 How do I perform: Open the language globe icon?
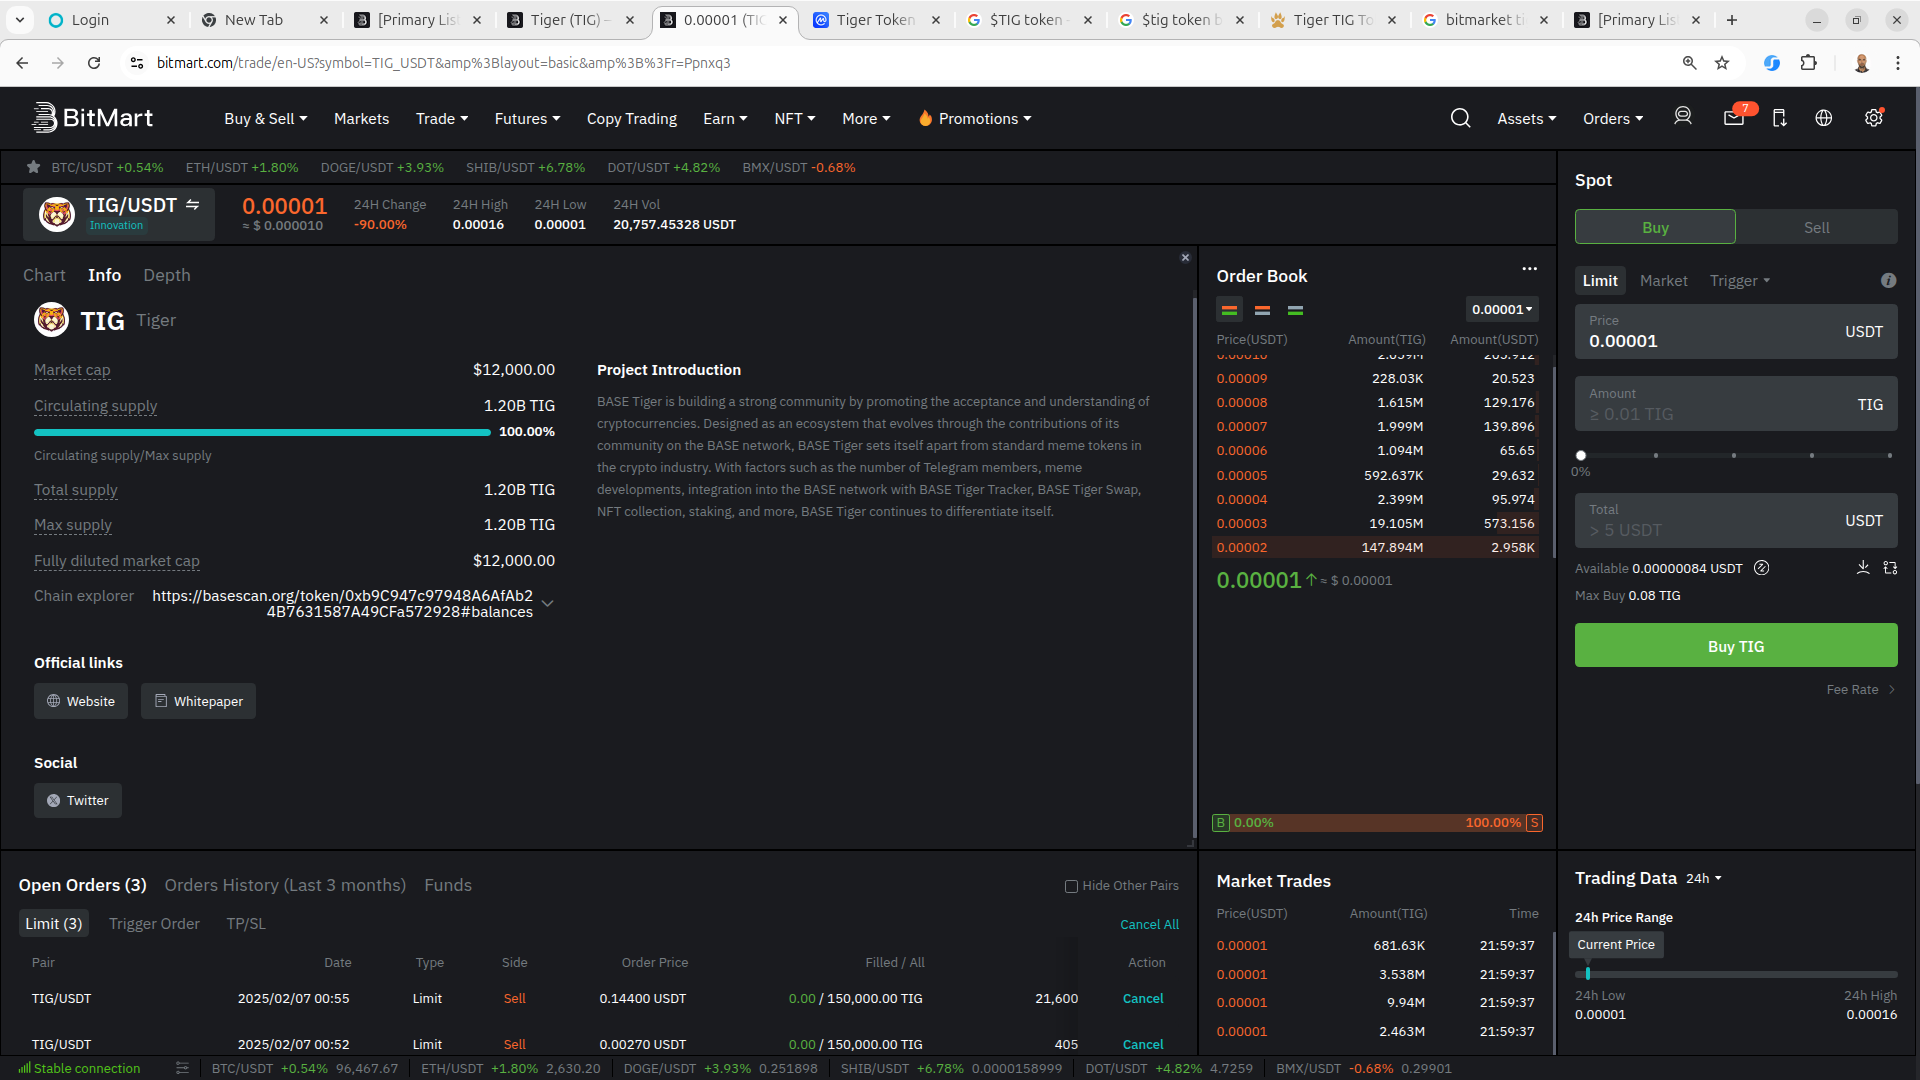pos(1824,118)
